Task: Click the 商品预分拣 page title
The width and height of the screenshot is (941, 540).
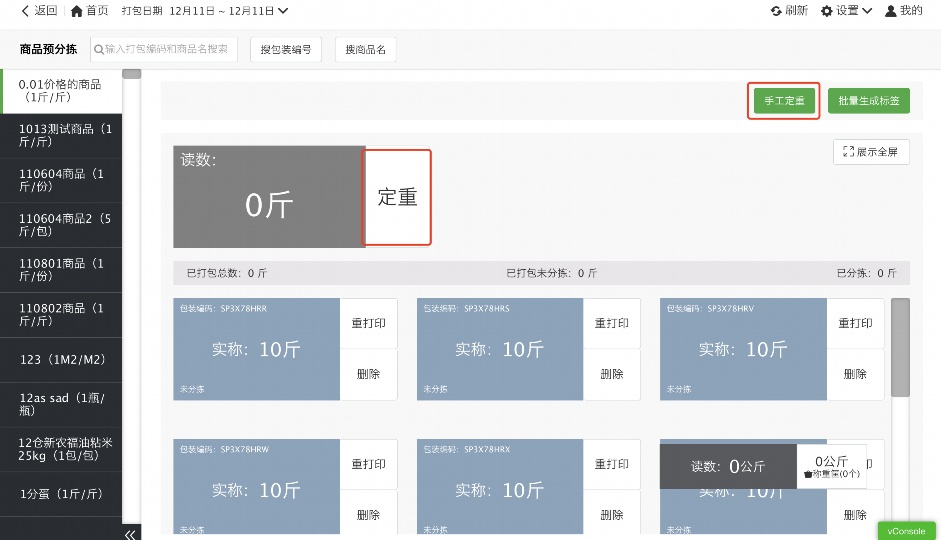Action: click(x=48, y=49)
